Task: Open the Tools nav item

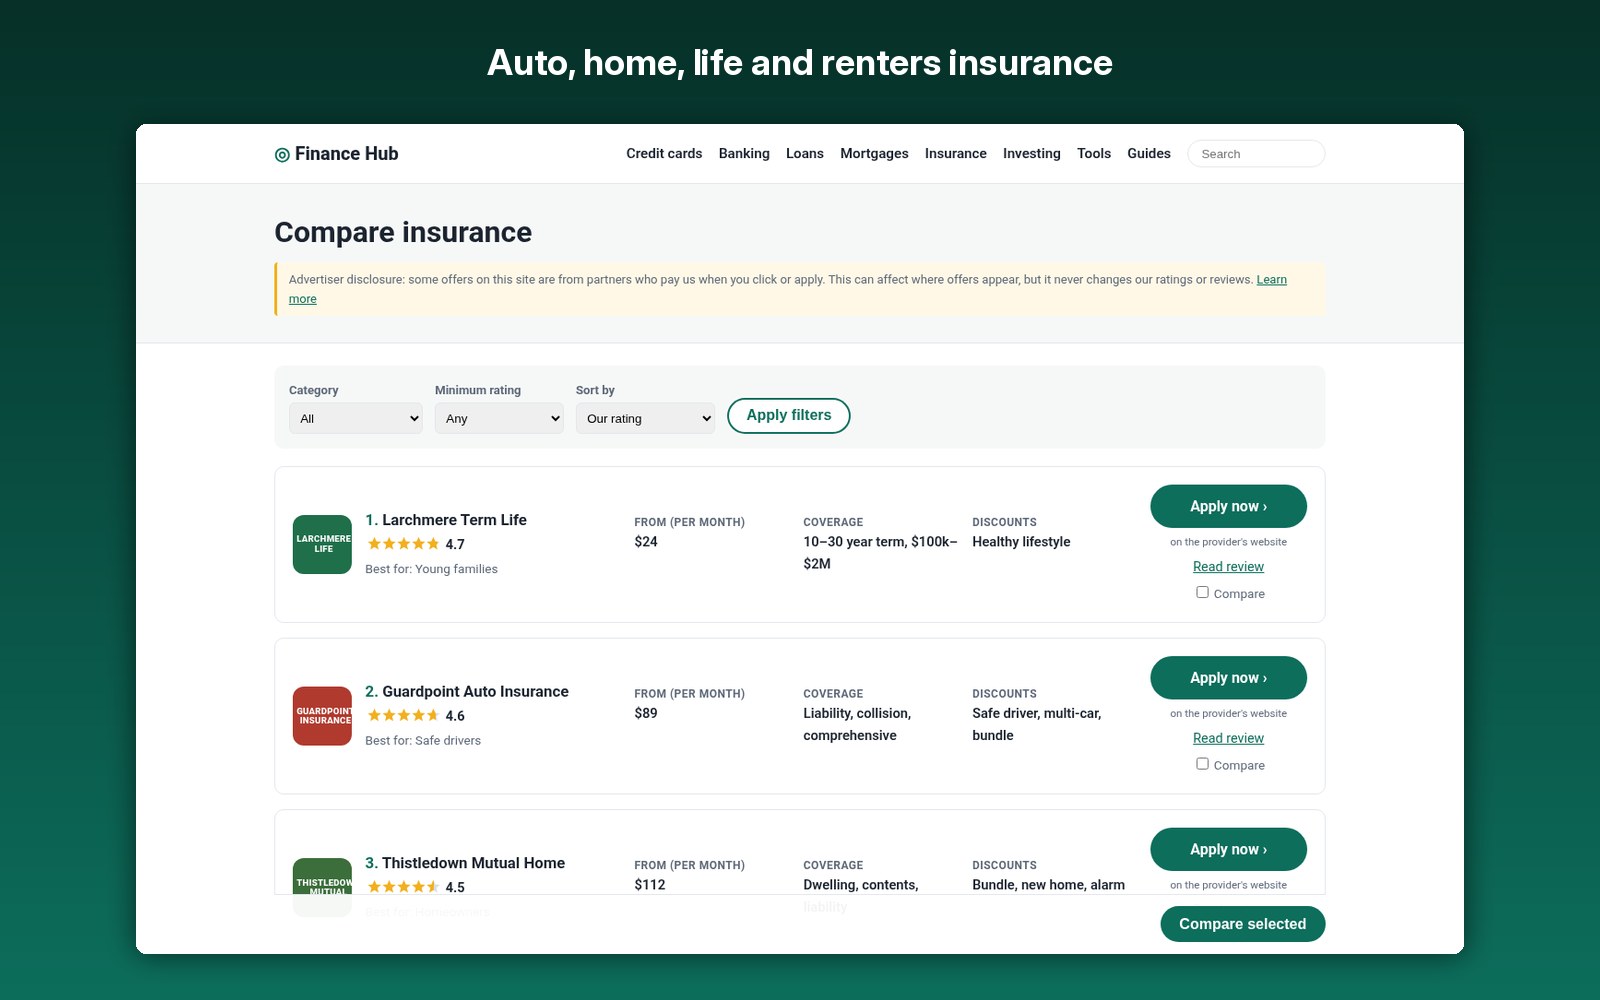Action: 1094,154
